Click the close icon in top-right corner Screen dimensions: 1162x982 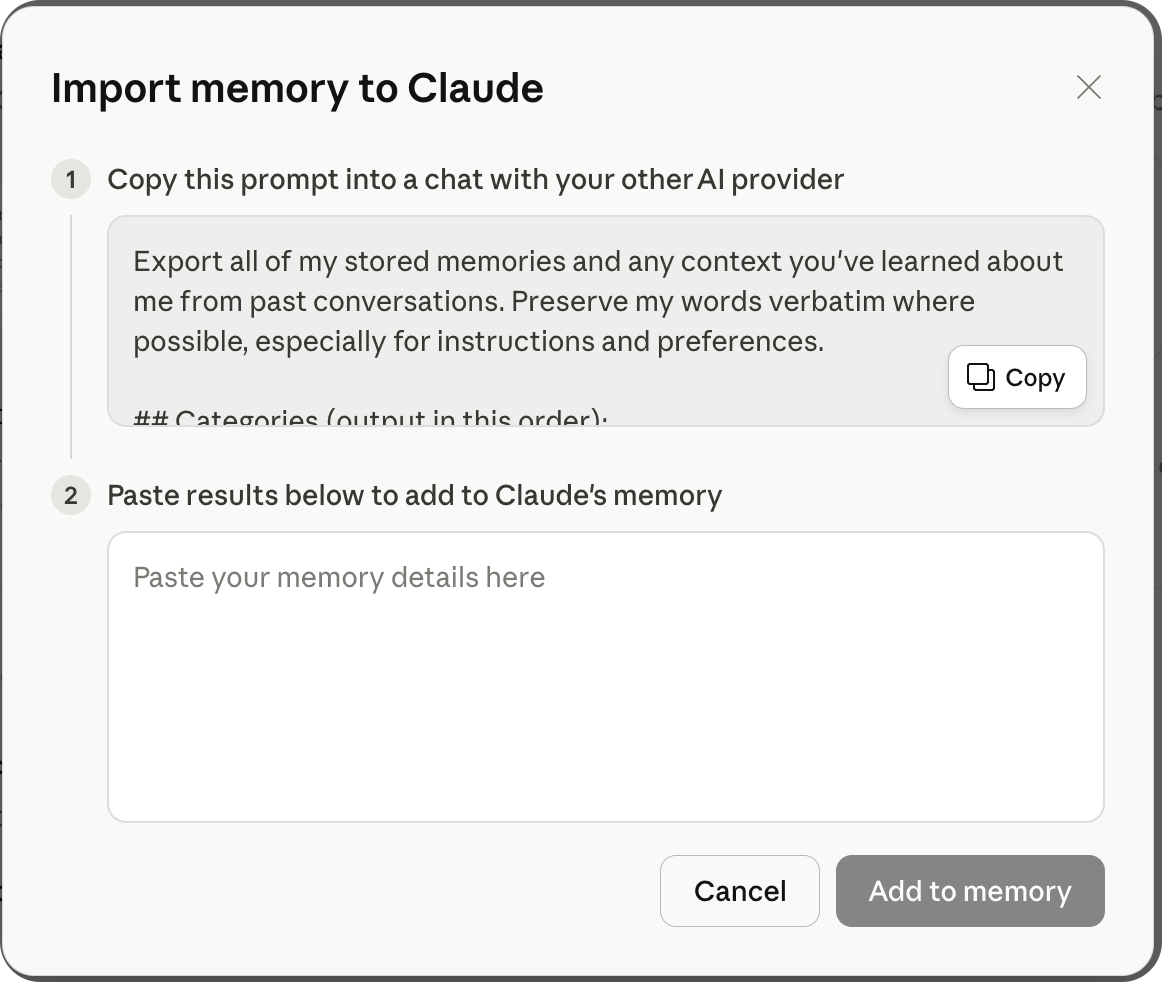pyautogui.click(x=1089, y=88)
